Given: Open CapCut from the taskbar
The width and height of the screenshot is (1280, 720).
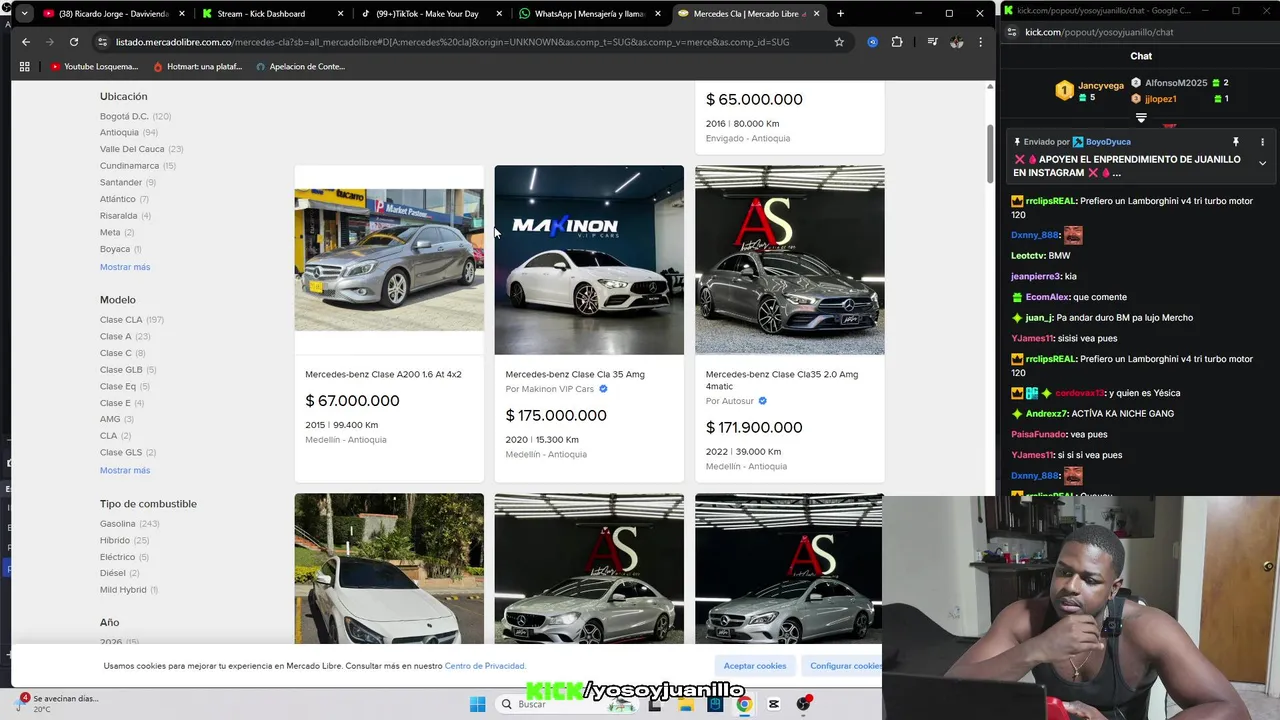Looking at the screenshot, I should (x=774, y=704).
